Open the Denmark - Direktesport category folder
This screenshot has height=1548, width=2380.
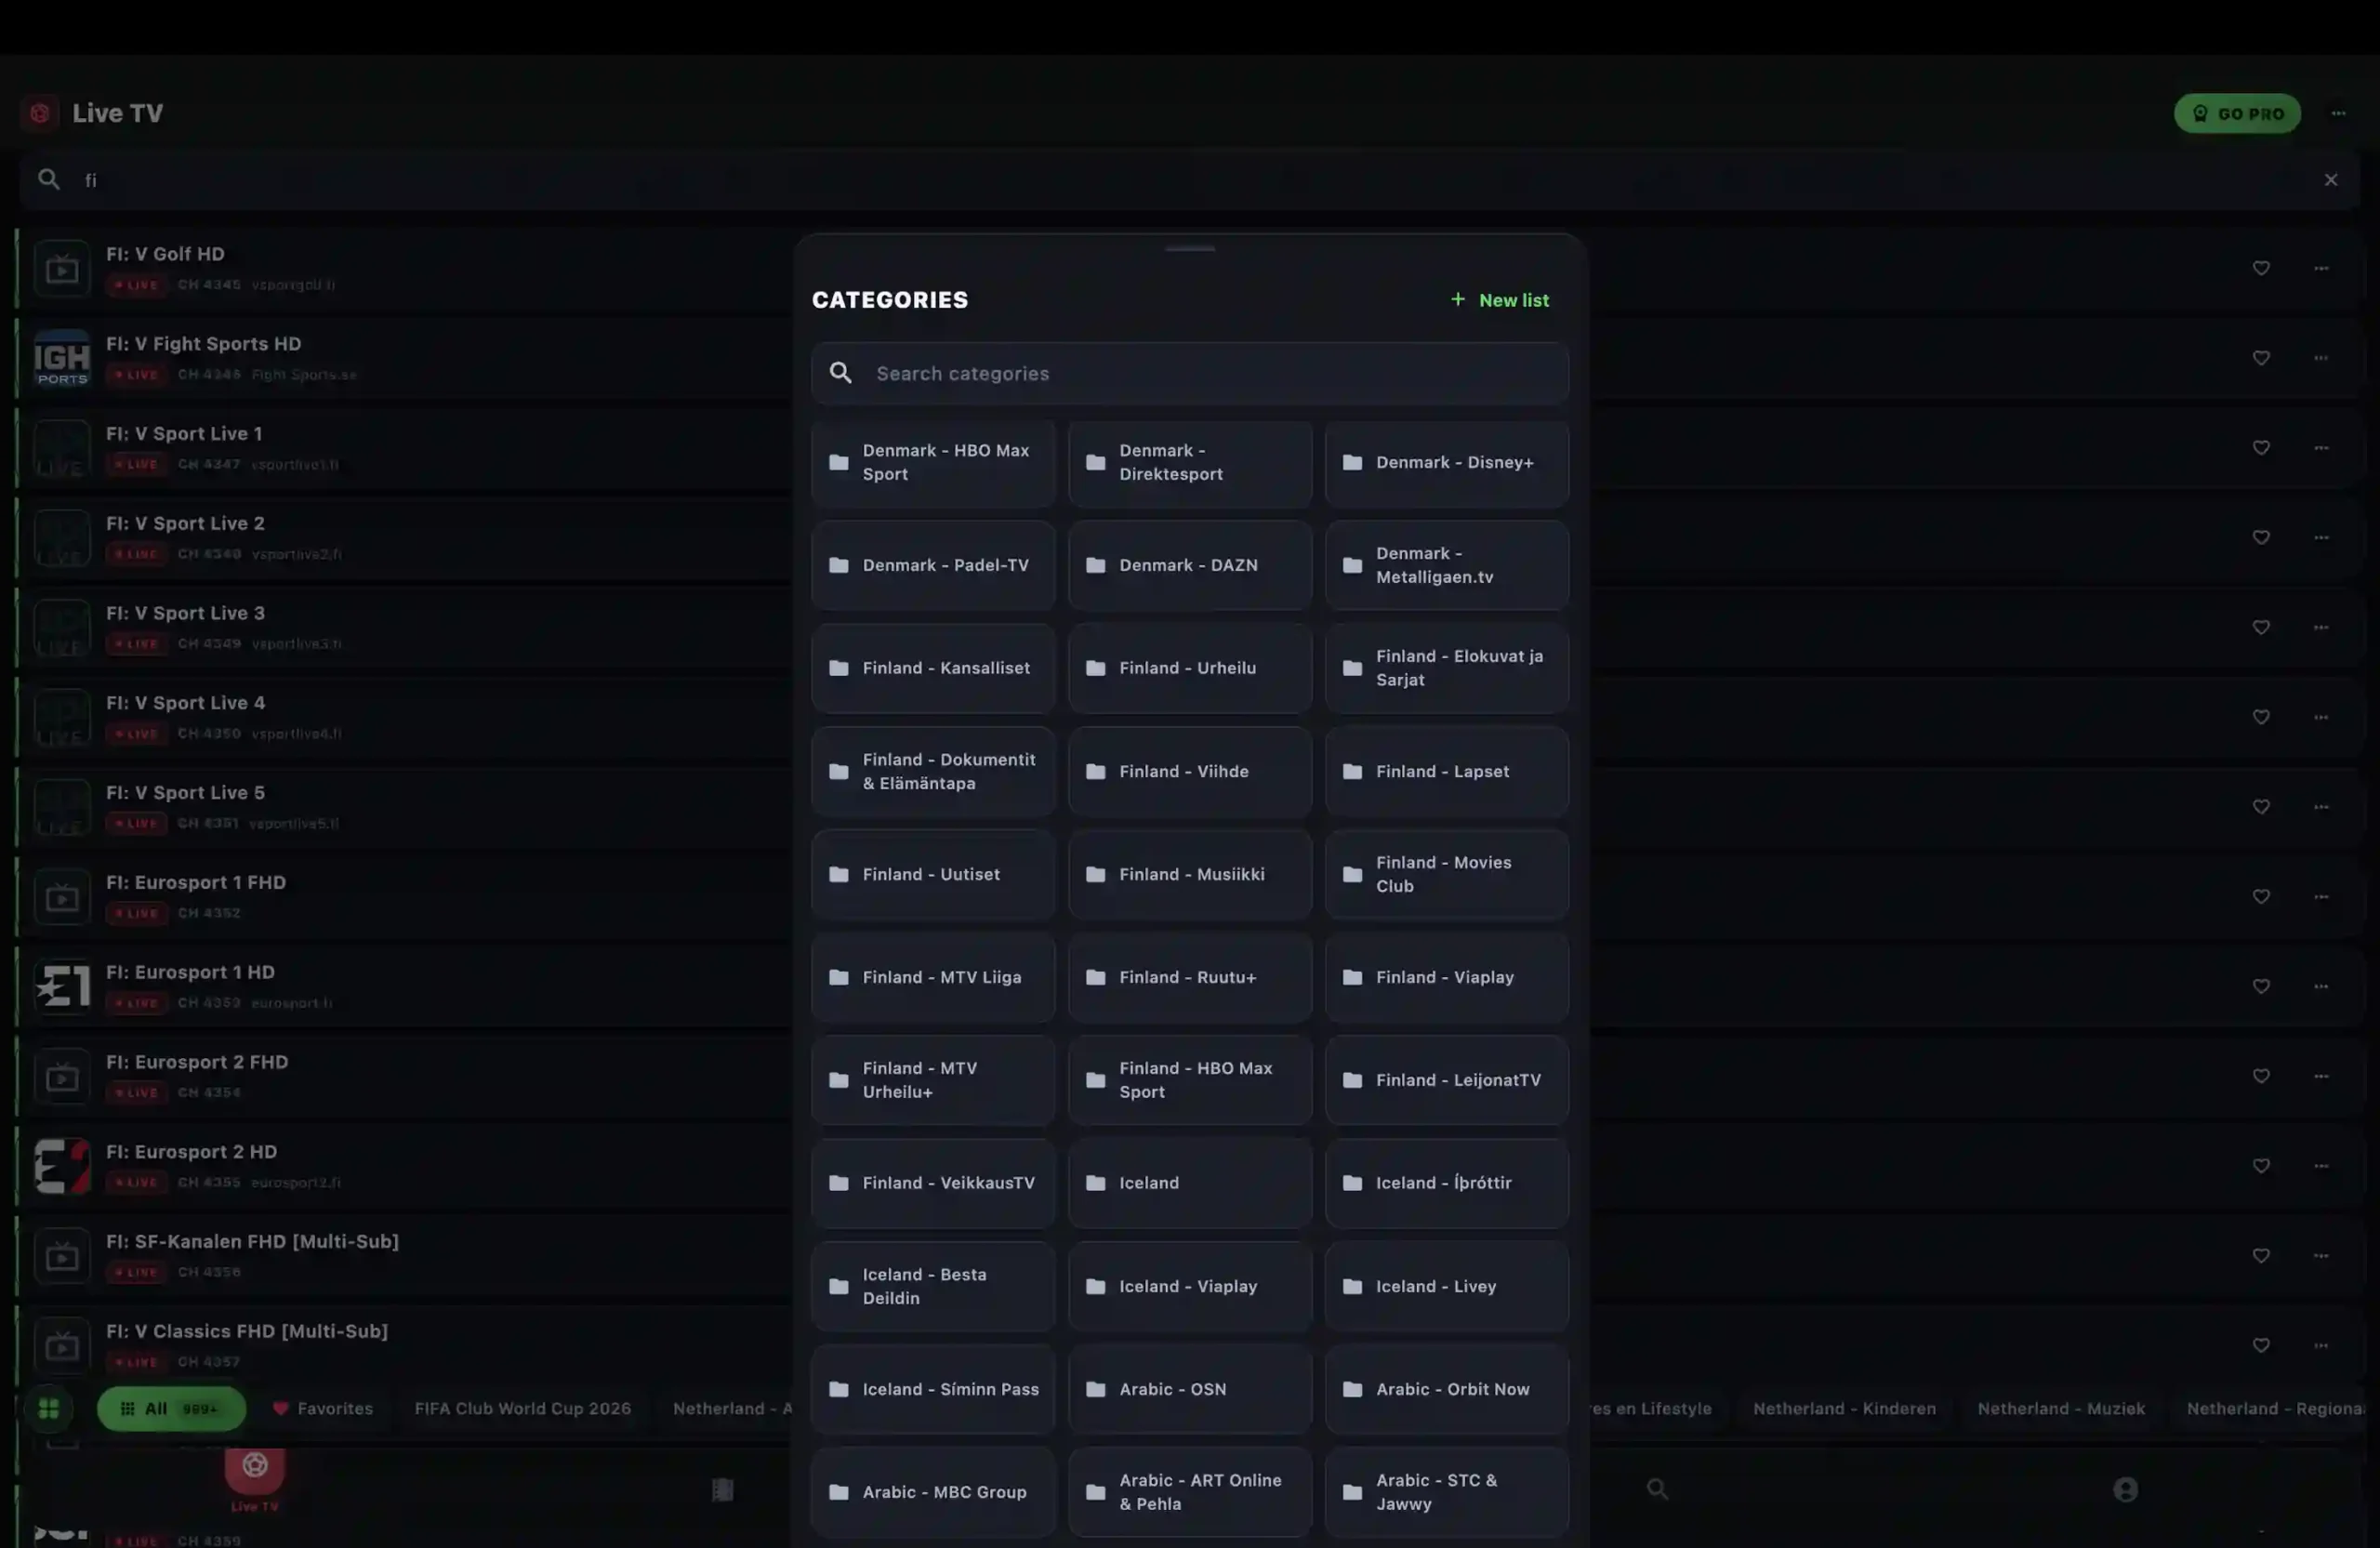[x=1189, y=462]
